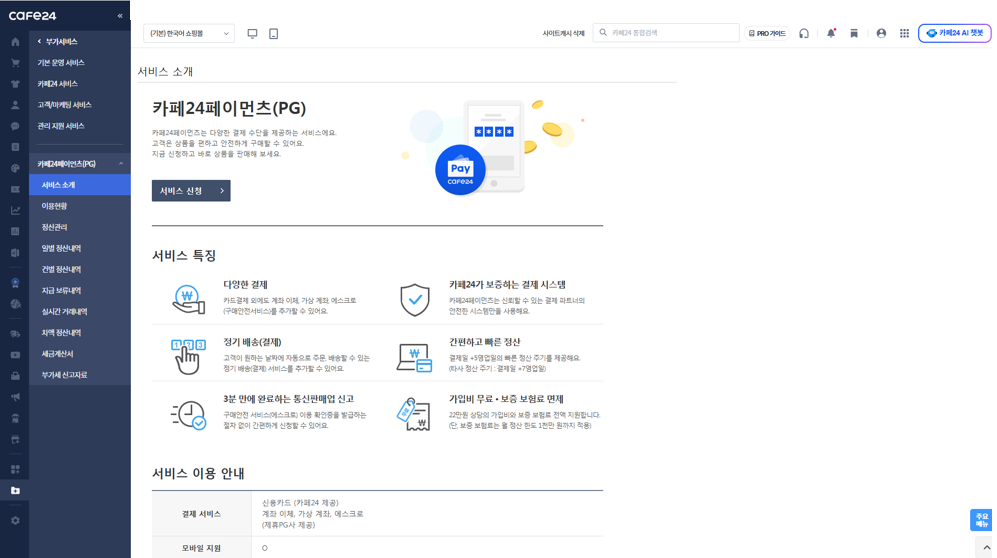997x558 pixels.
Task: Open the t-shirt products icon
Action: (x=15, y=84)
